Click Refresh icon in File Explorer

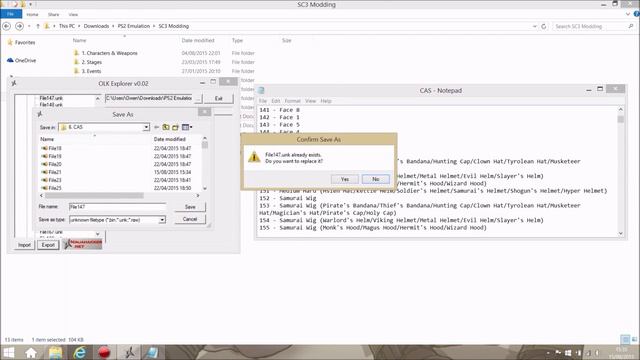543,26
